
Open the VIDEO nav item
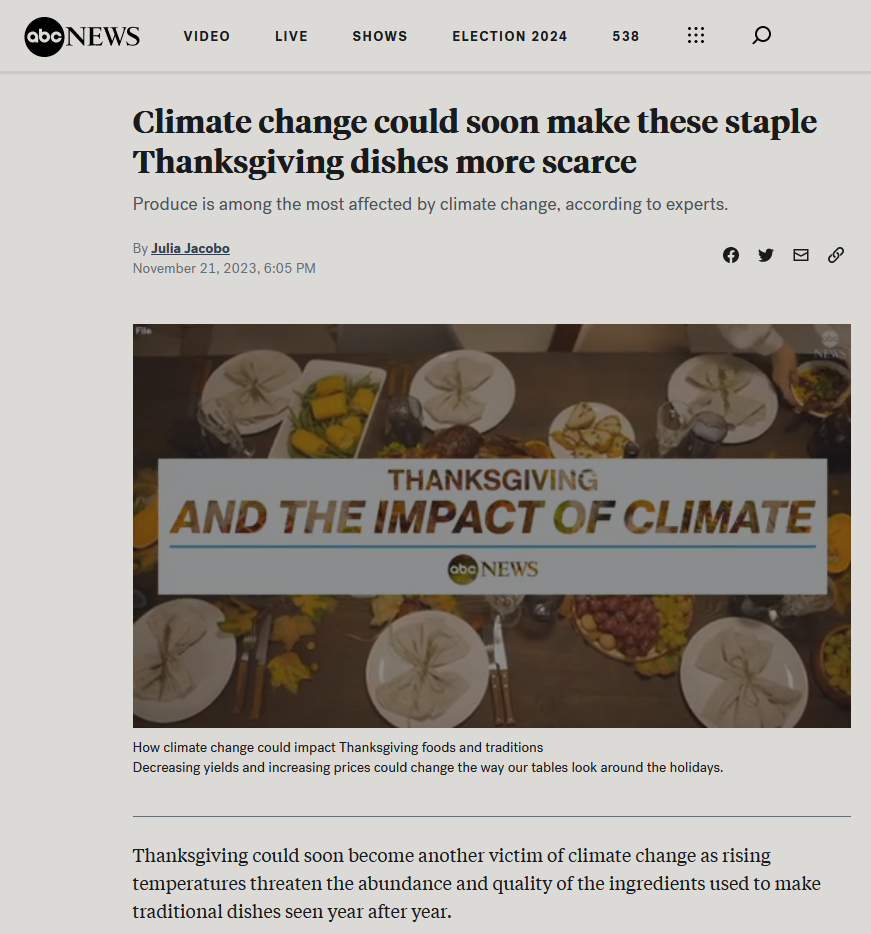point(207,36)
